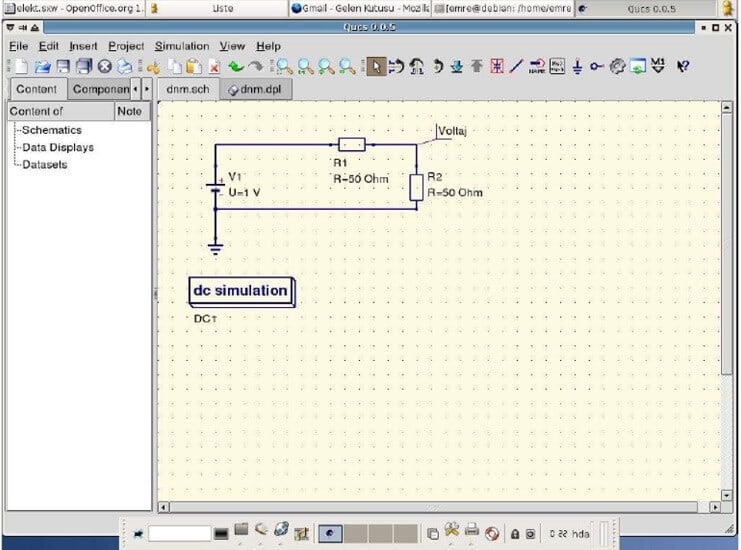Screen dimensions: 741x550
Task: Click the horizontal scrollbar under the schematic
Action: coord(438,507)
